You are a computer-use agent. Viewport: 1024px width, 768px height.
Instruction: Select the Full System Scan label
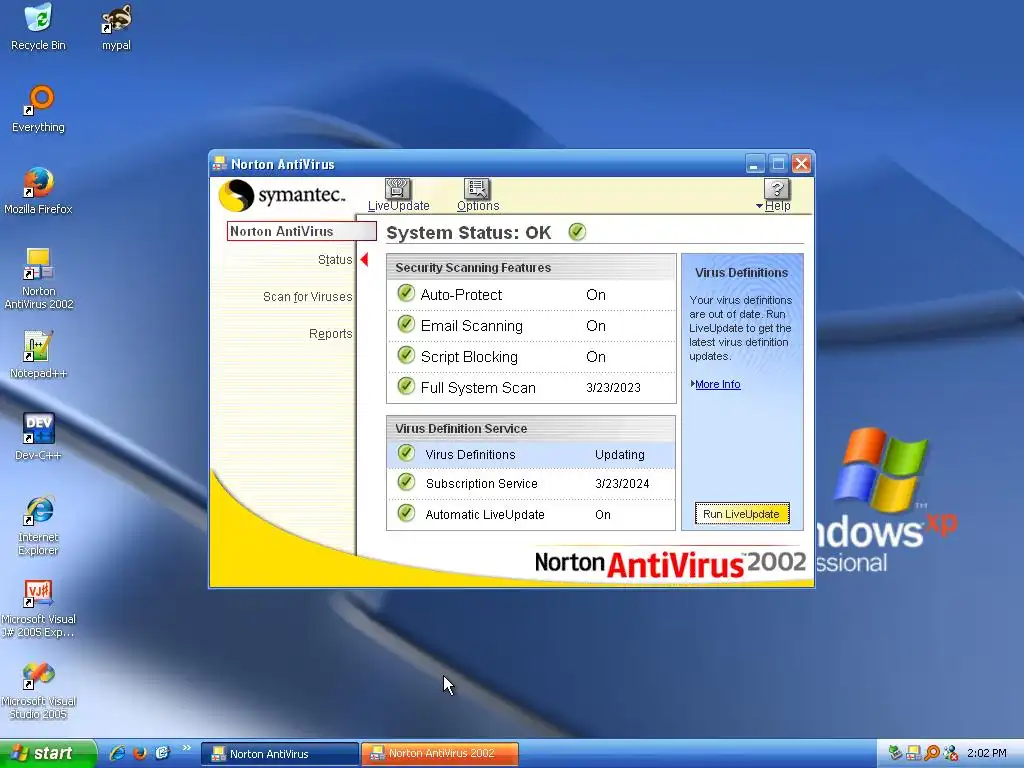coord(478,388)
